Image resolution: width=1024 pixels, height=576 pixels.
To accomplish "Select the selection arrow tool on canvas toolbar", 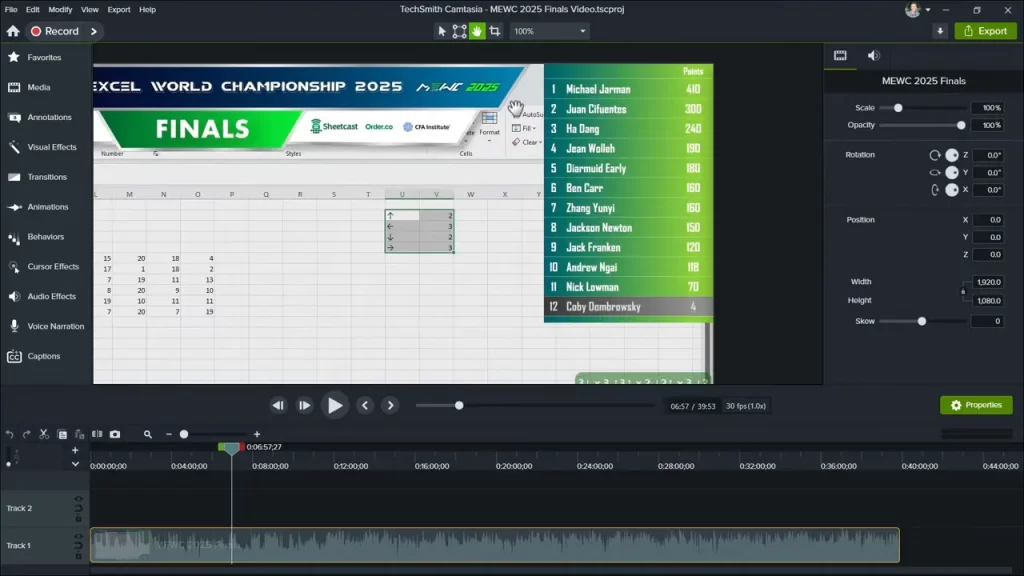I will click(442, 31).
